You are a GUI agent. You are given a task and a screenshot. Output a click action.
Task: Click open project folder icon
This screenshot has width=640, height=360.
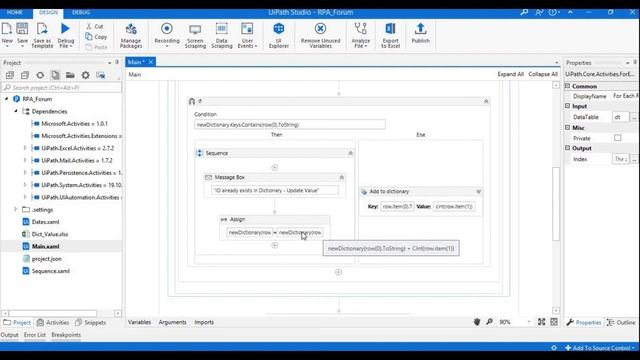pos(70,75)
